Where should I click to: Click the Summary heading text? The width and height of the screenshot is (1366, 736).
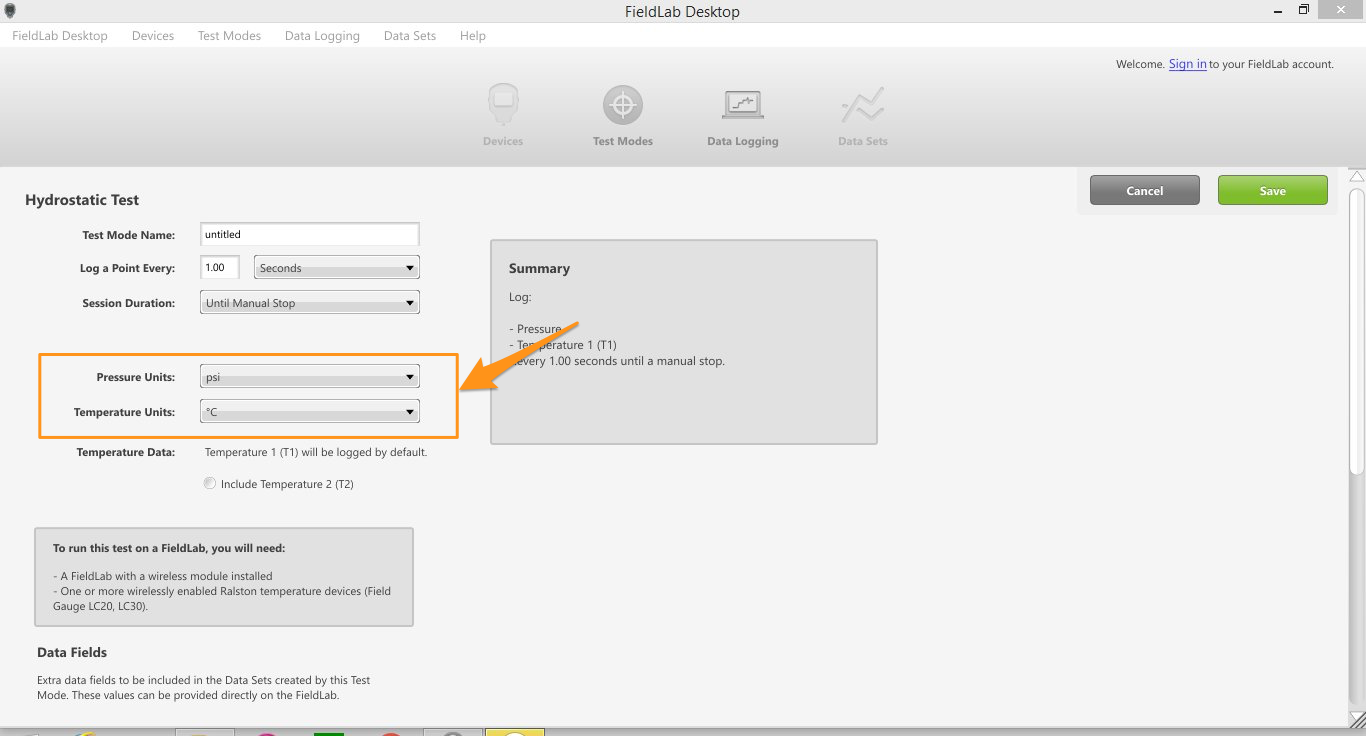click(539, 268)
